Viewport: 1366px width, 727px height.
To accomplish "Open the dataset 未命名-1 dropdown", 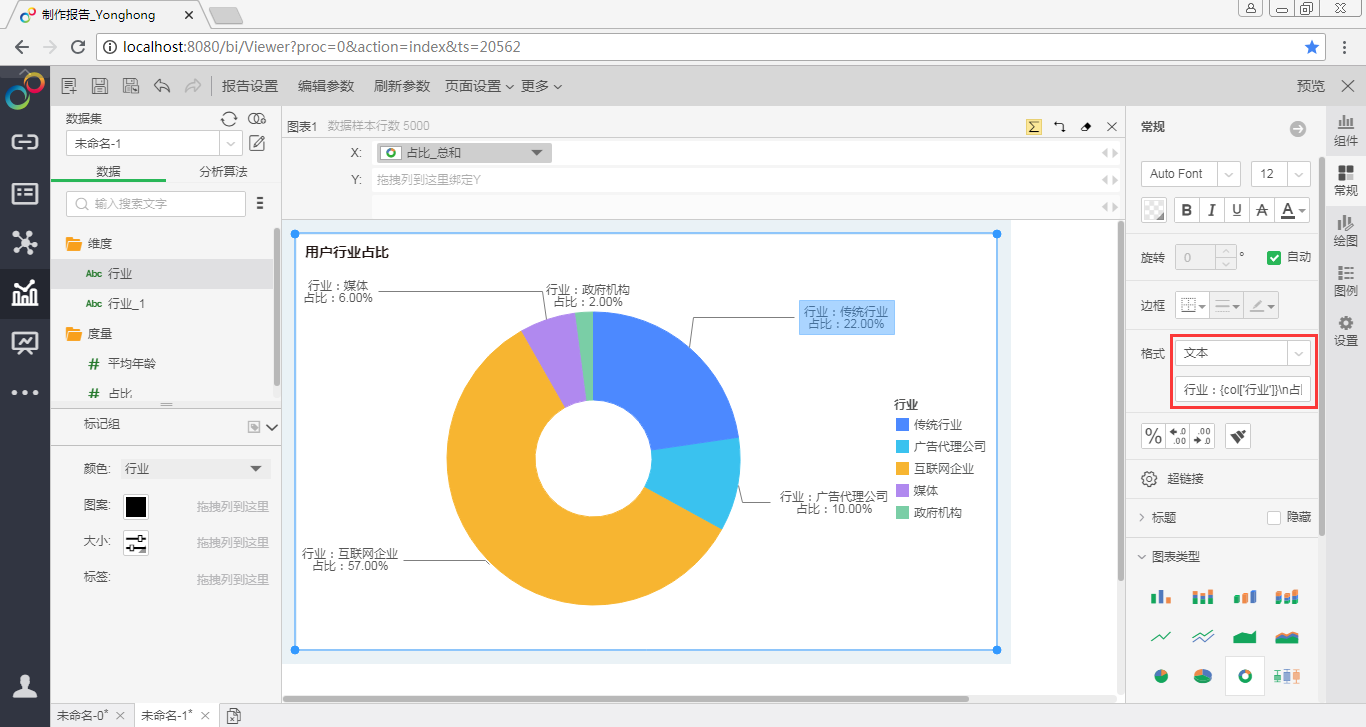I will click(x=154, y=143).
